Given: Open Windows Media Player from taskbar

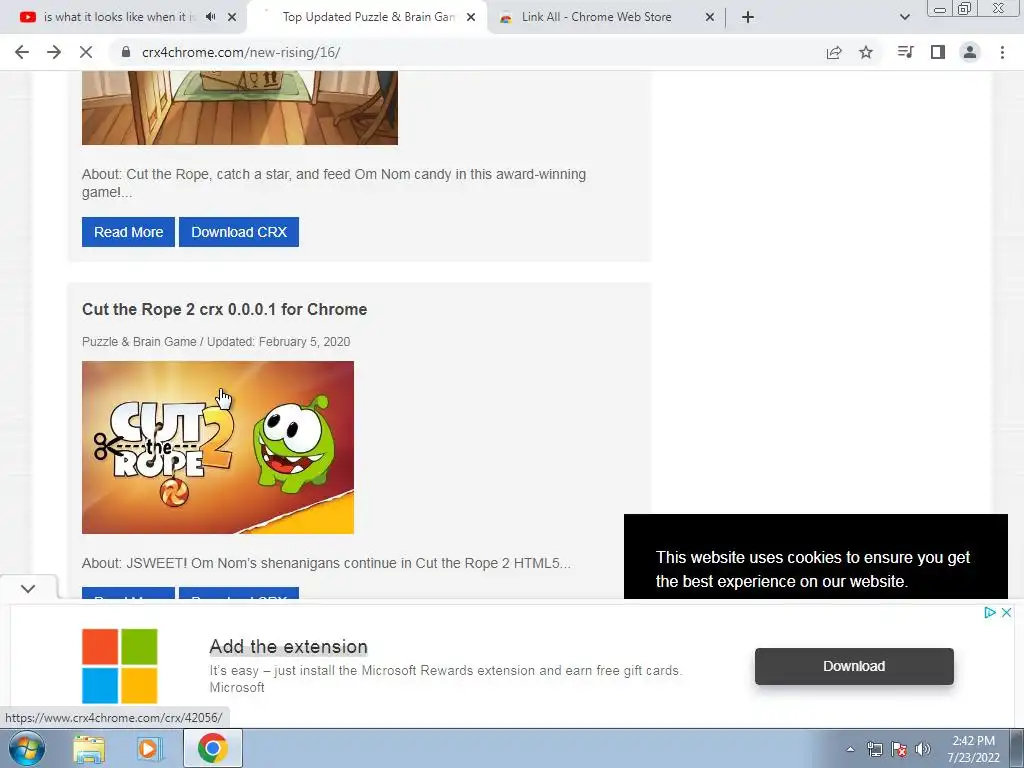Looking at the screenshot, I should pos(149,748).
